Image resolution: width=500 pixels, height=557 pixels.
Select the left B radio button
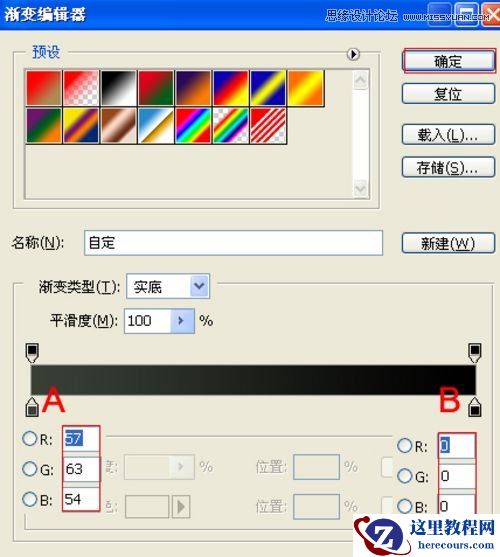tap(29, 499)
